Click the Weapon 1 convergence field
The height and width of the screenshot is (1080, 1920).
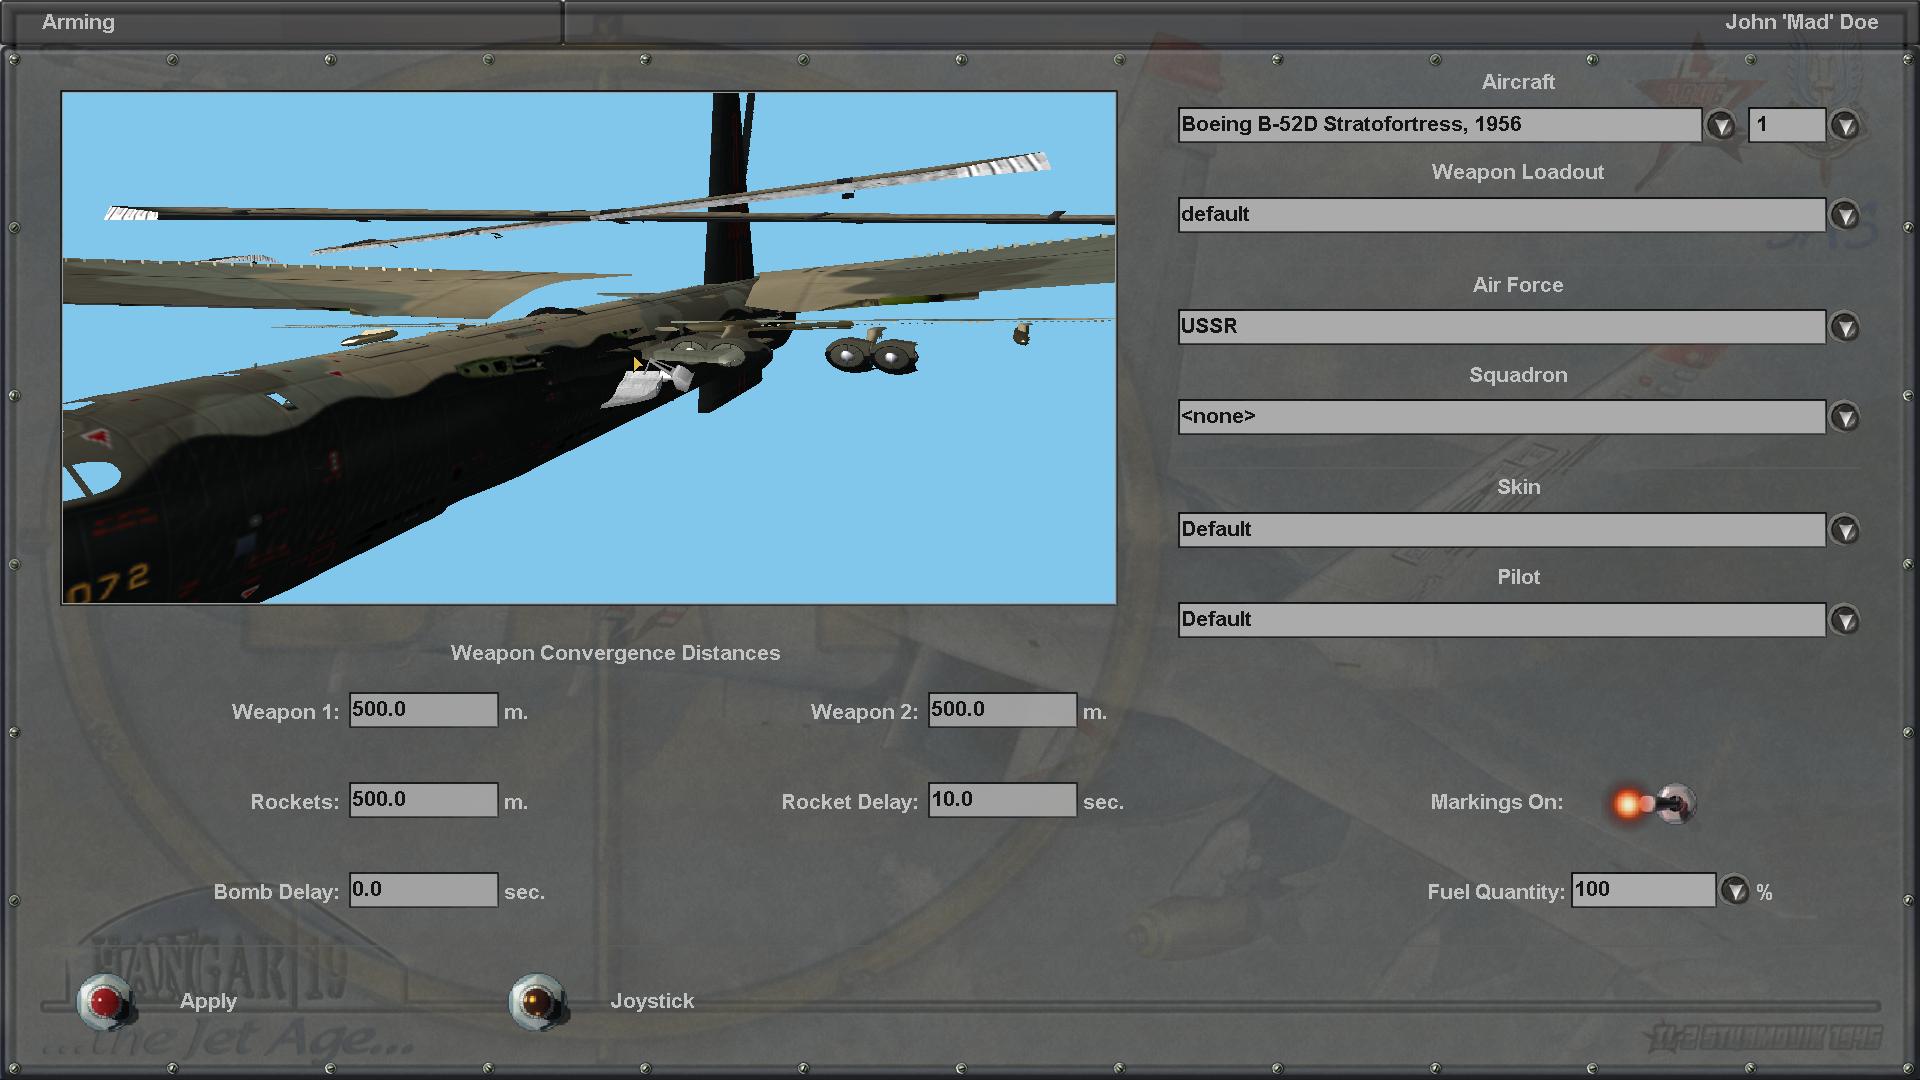(423, 710)
